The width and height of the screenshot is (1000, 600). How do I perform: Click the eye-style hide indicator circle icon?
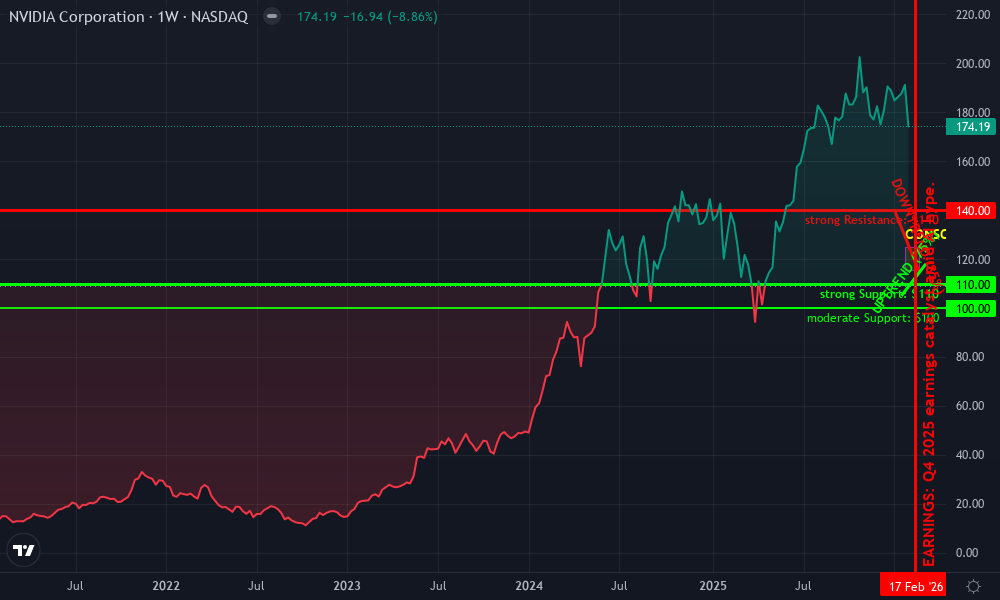(x=270, y=16)
